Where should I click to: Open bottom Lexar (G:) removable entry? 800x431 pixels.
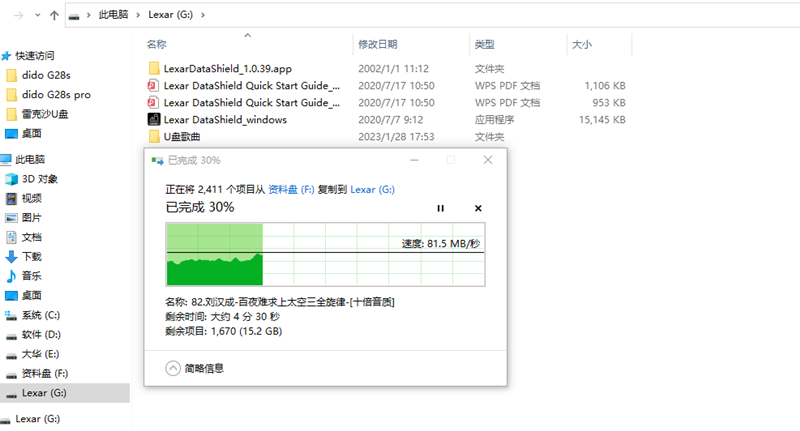37,419
